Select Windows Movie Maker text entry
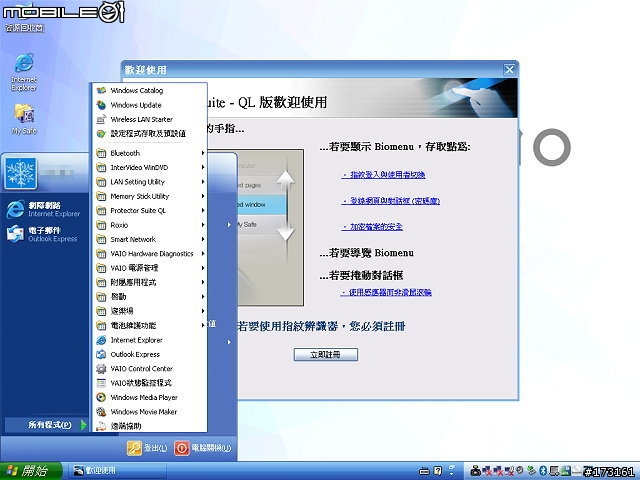Screen dimensions: 640x480 click(x=144, y=412)
